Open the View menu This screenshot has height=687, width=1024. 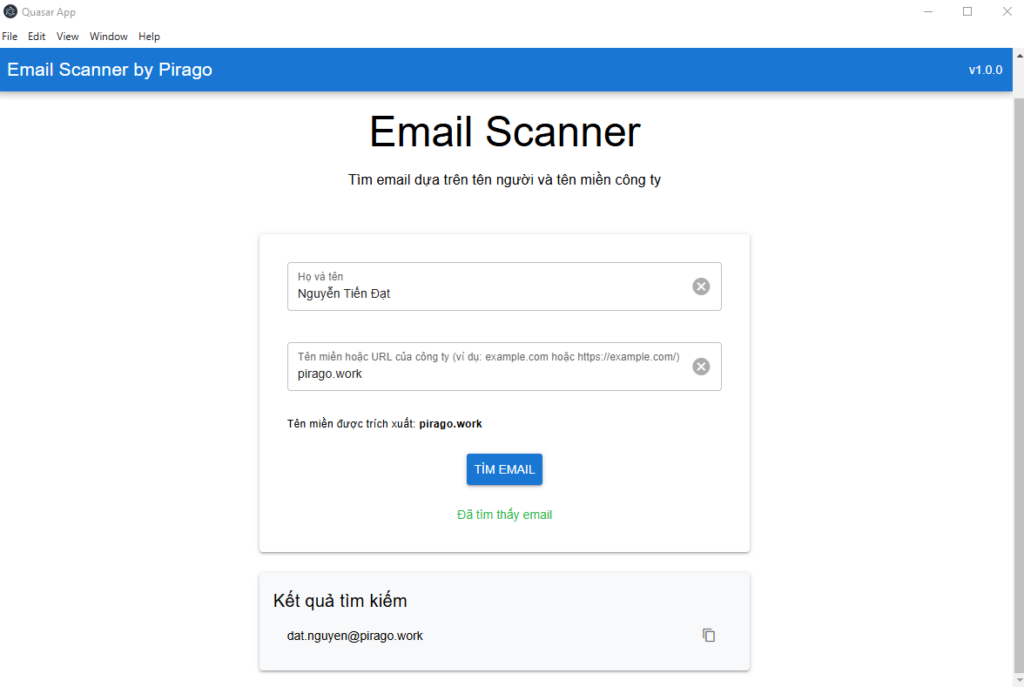tap(67, 37)
